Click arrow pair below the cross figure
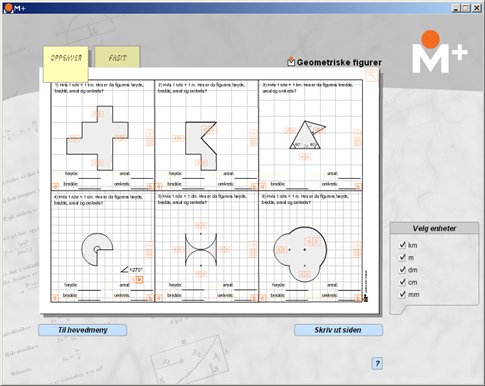Image resolution: width=485 pixels, height=386 pixels. (x=98, y=162)
